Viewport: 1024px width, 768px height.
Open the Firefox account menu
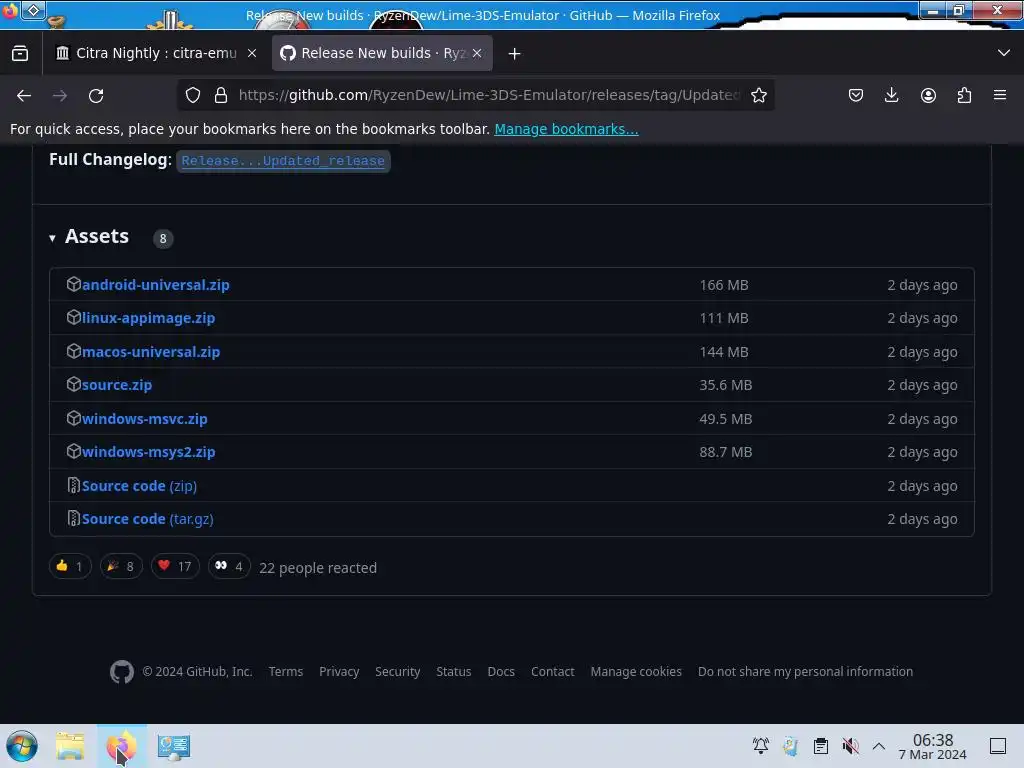tap(928, 95)
